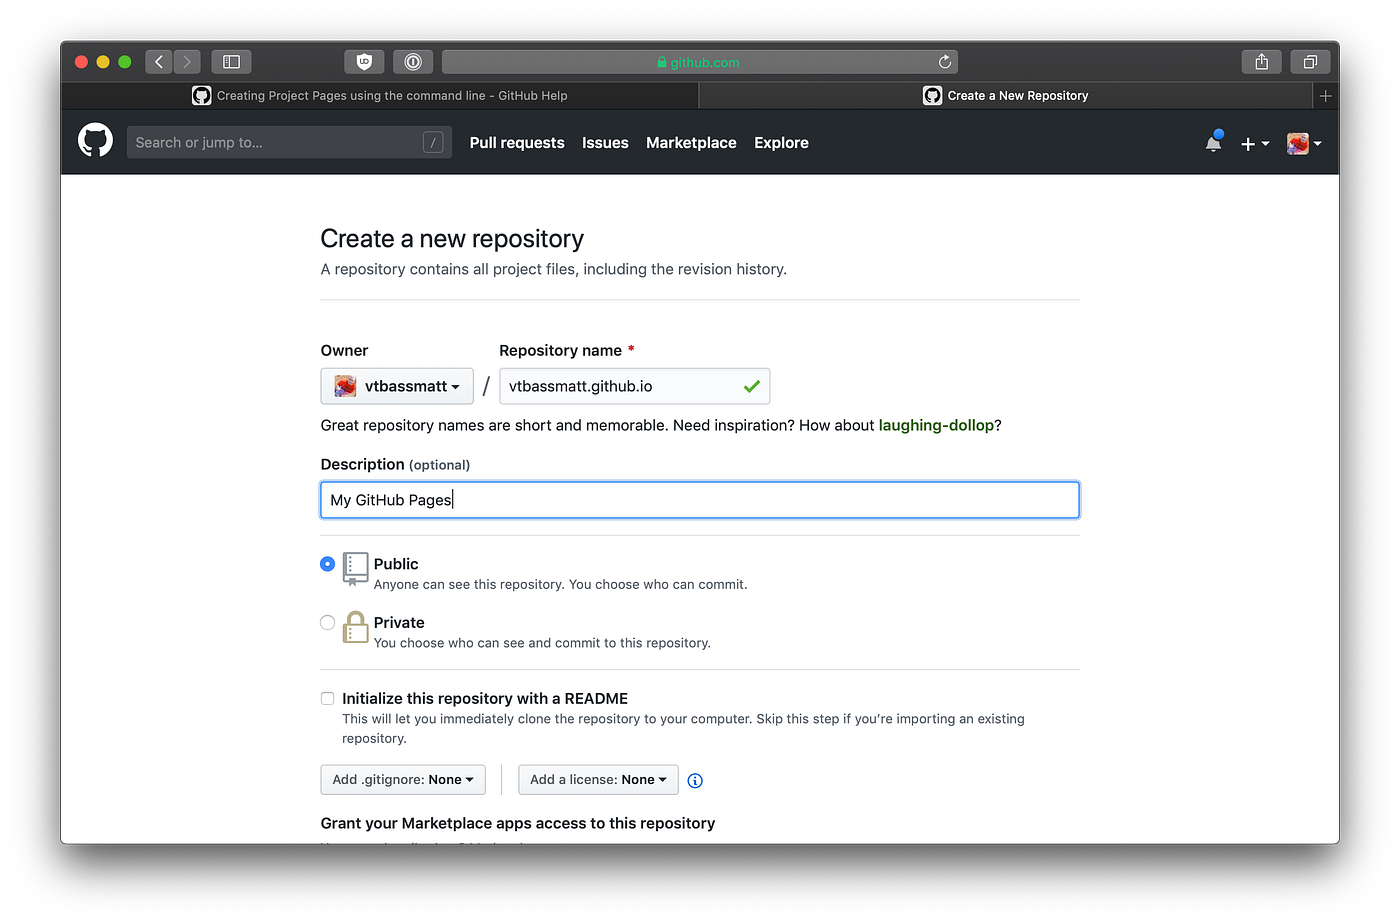This screenshot has height=924, width=1400.
Task: Click the Safari green fullscreen button
Action: (125, 62)
